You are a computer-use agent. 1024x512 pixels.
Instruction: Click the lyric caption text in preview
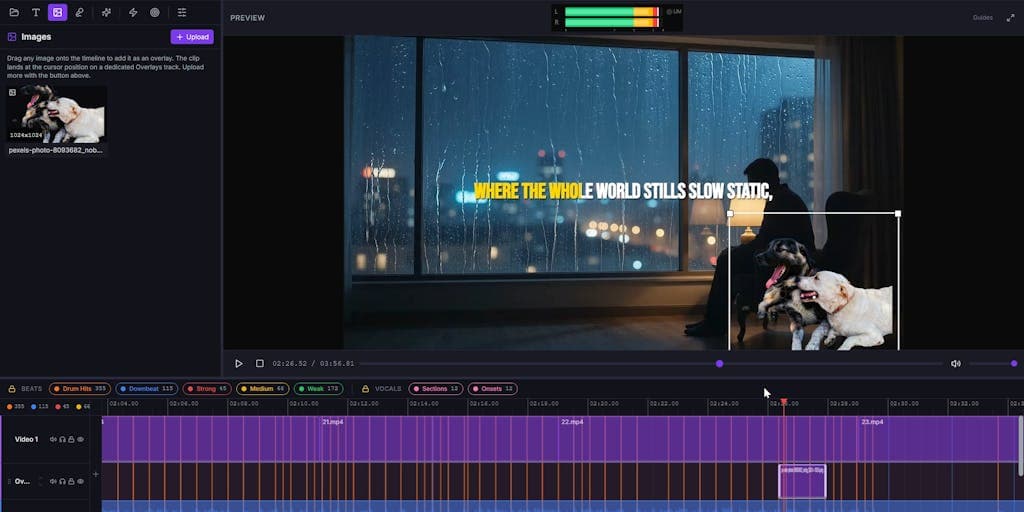(623, 191)
